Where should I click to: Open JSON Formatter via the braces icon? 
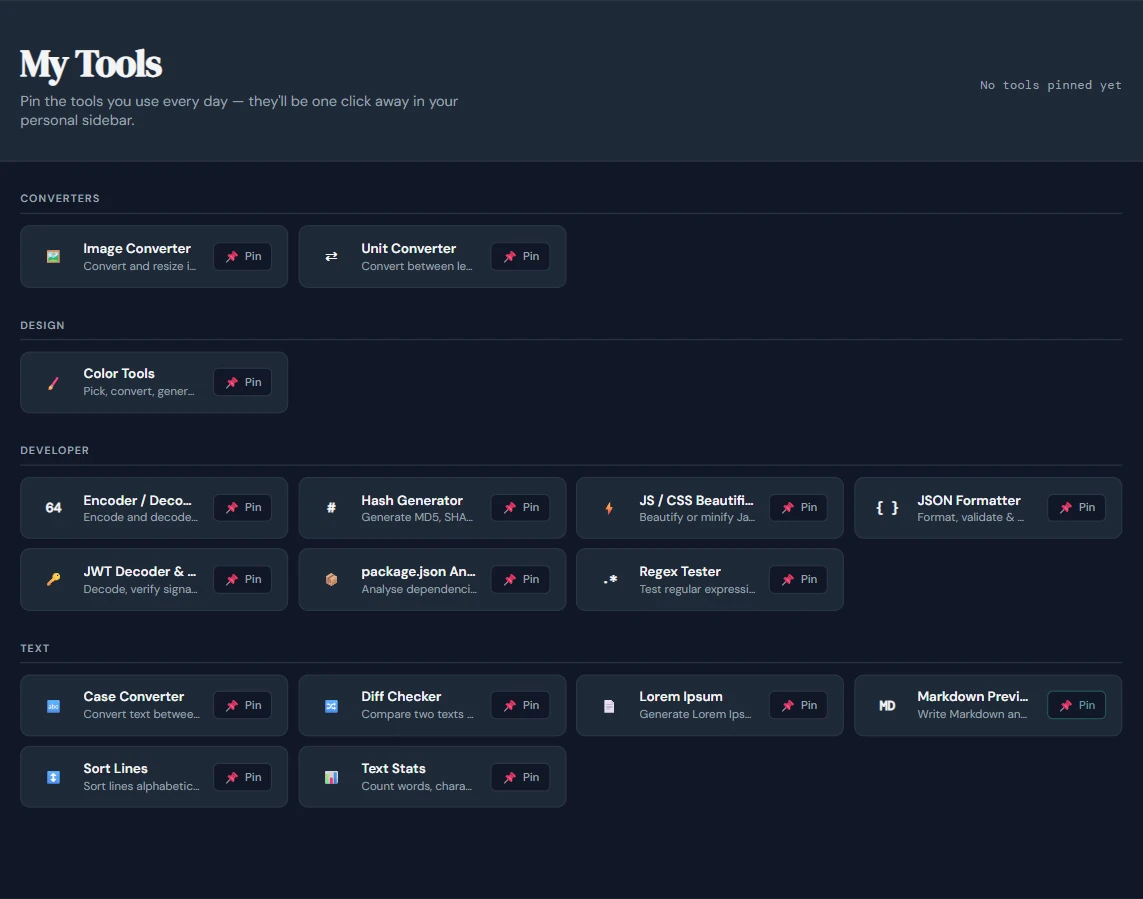click(x=886, y=507)
